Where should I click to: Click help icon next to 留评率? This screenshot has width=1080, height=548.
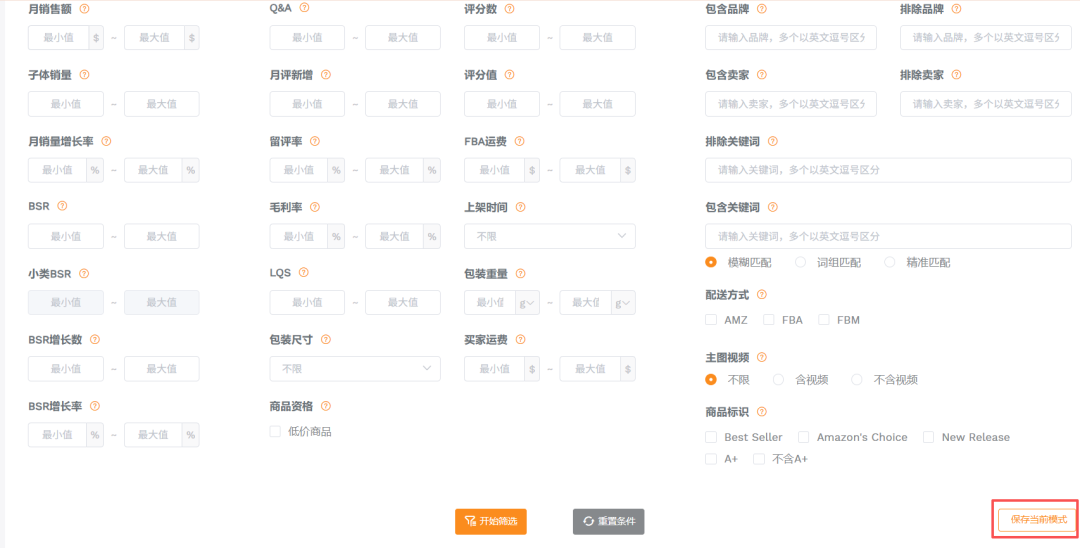pos(315,140)
